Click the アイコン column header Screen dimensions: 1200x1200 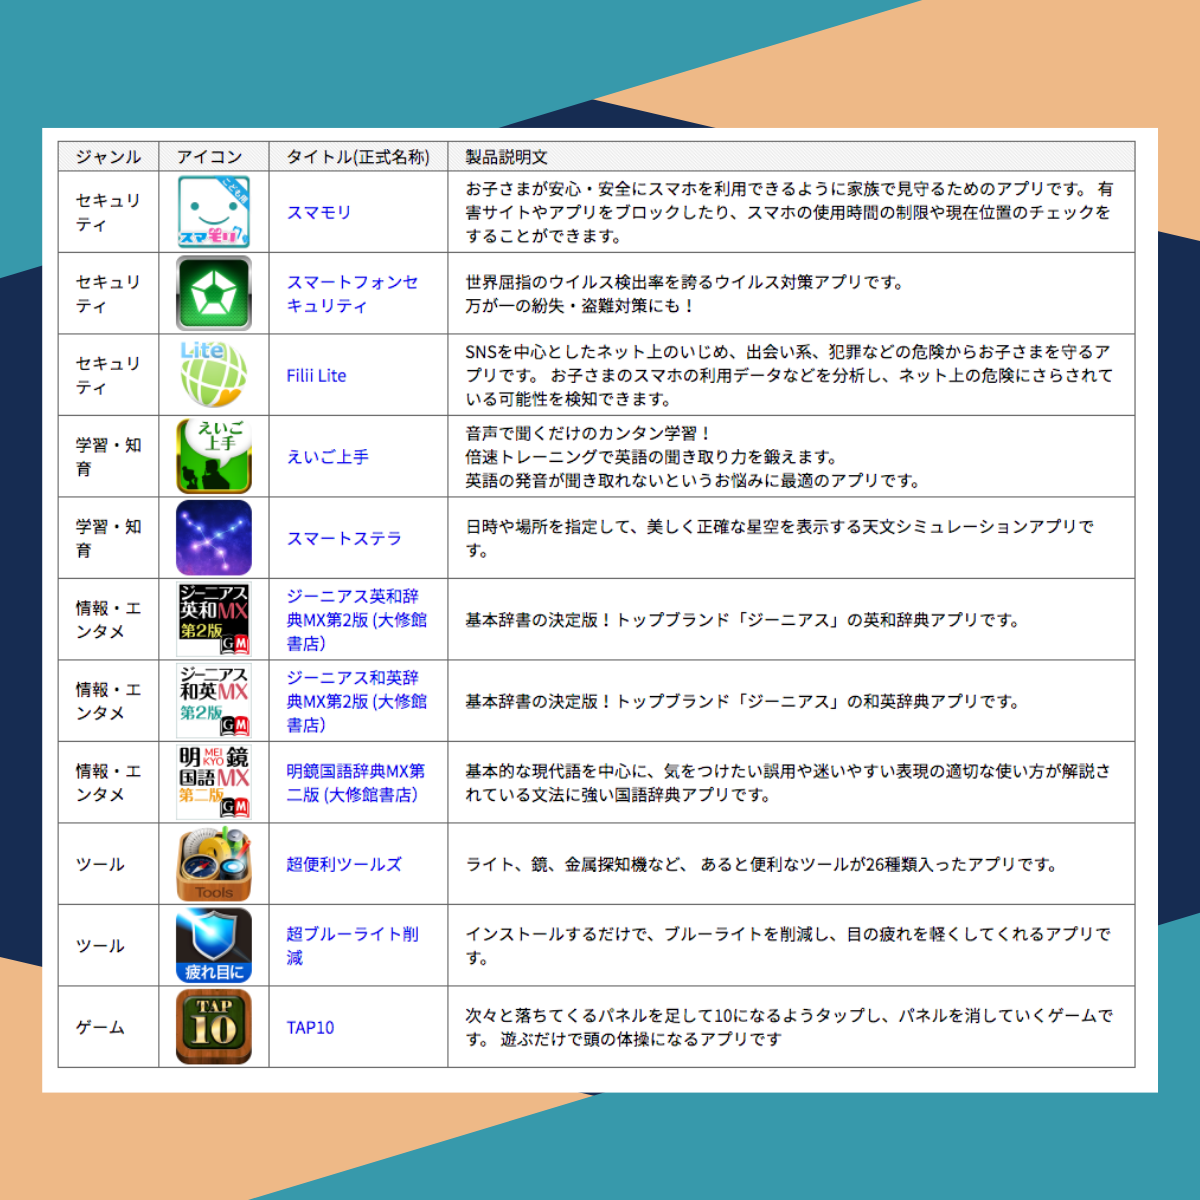point(214,156)
